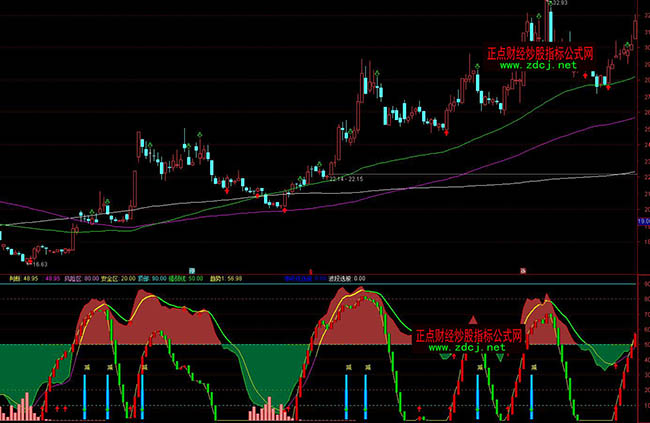Click the left event marker on time axis
This screenshot has width=650, height=423.
[191, 269]
